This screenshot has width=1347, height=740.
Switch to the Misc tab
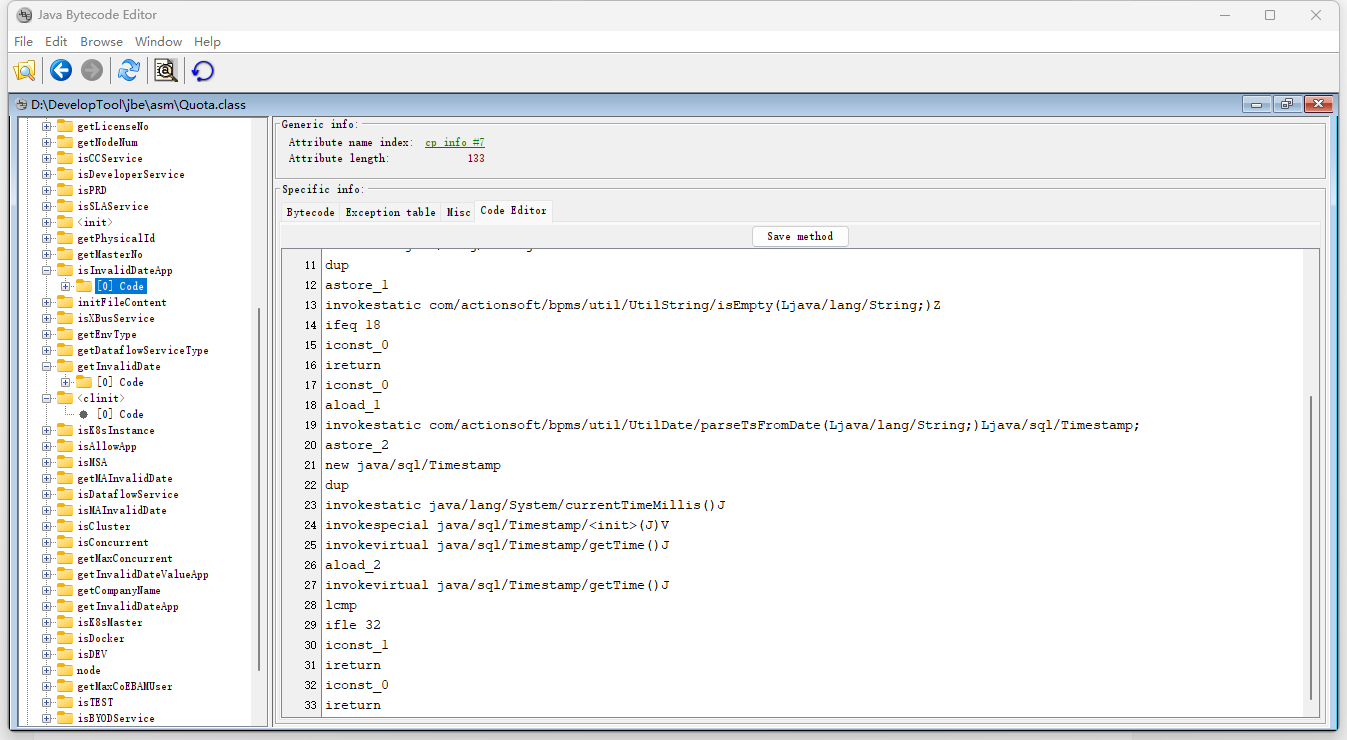(458, 212)
